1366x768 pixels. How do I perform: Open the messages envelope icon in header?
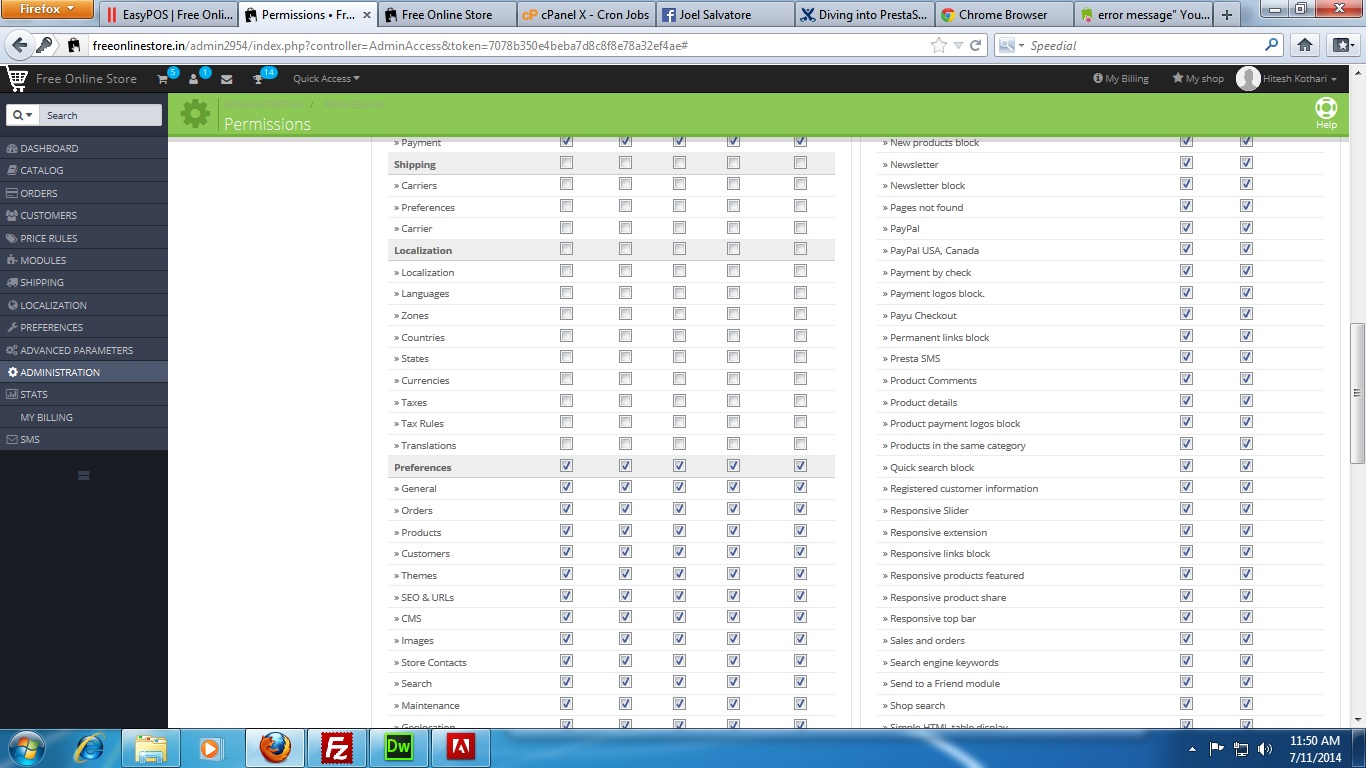point(227,79)
